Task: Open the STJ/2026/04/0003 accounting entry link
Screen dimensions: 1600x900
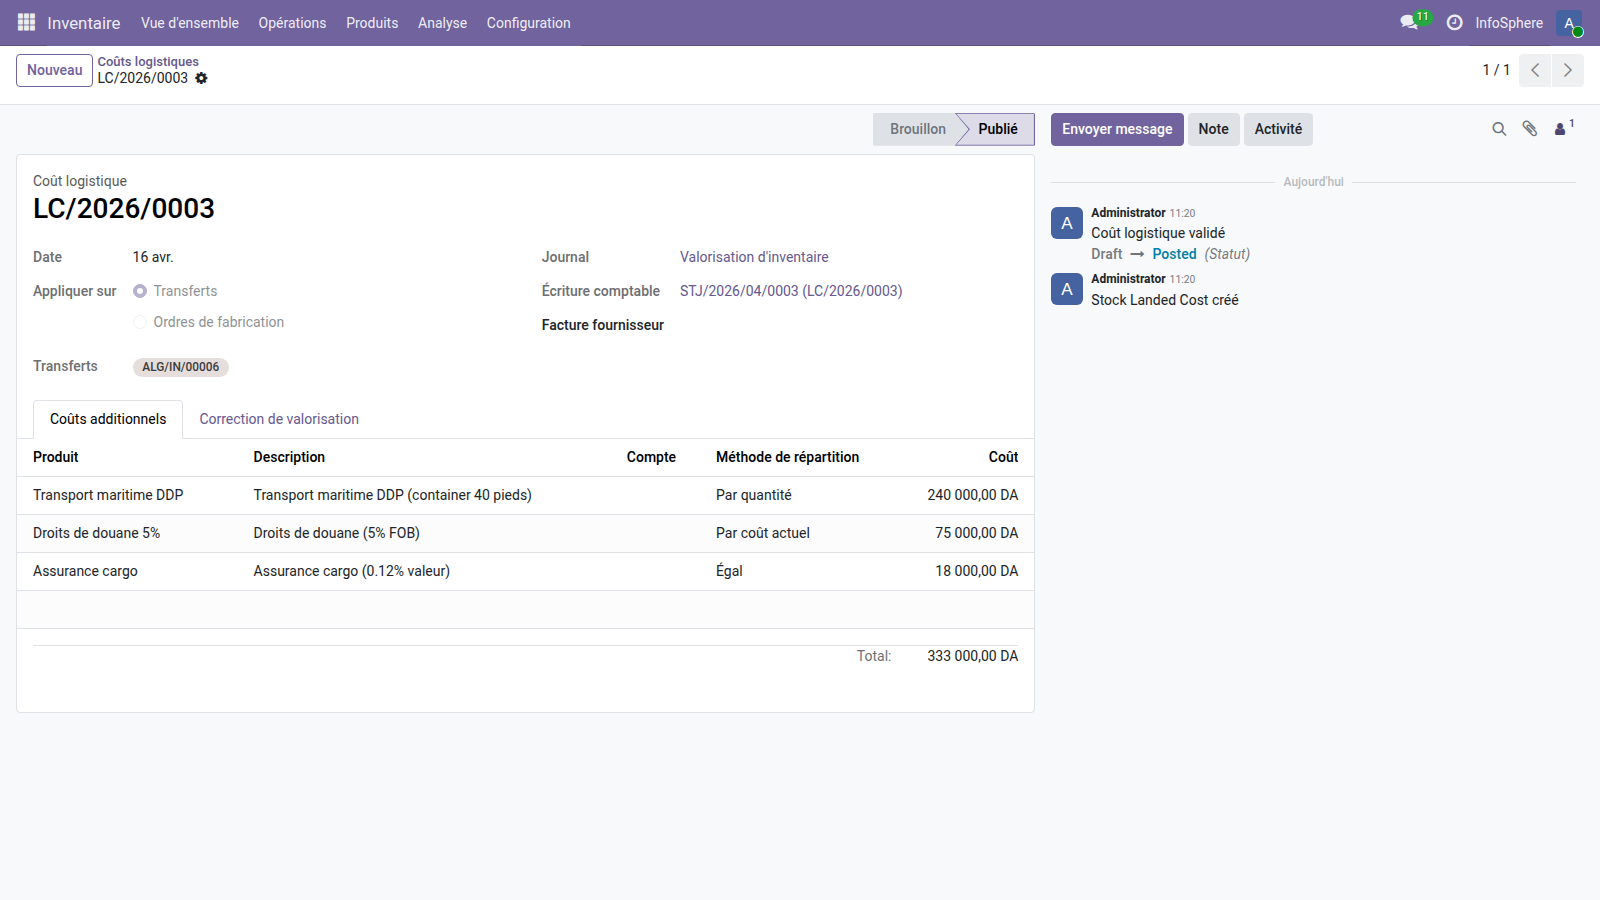Action: 790,291
